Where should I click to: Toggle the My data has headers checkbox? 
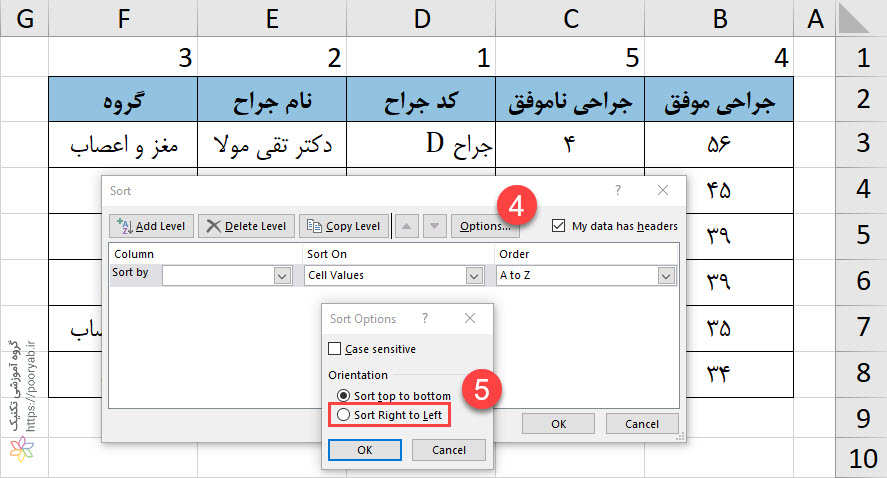558,226
